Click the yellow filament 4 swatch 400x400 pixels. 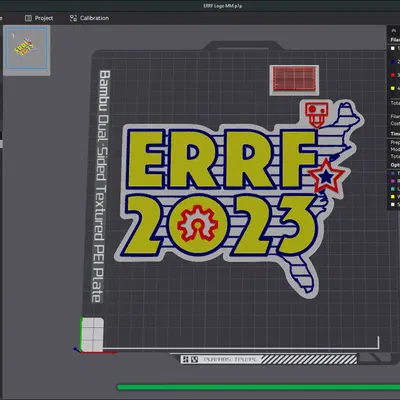[x=393, y=88]
